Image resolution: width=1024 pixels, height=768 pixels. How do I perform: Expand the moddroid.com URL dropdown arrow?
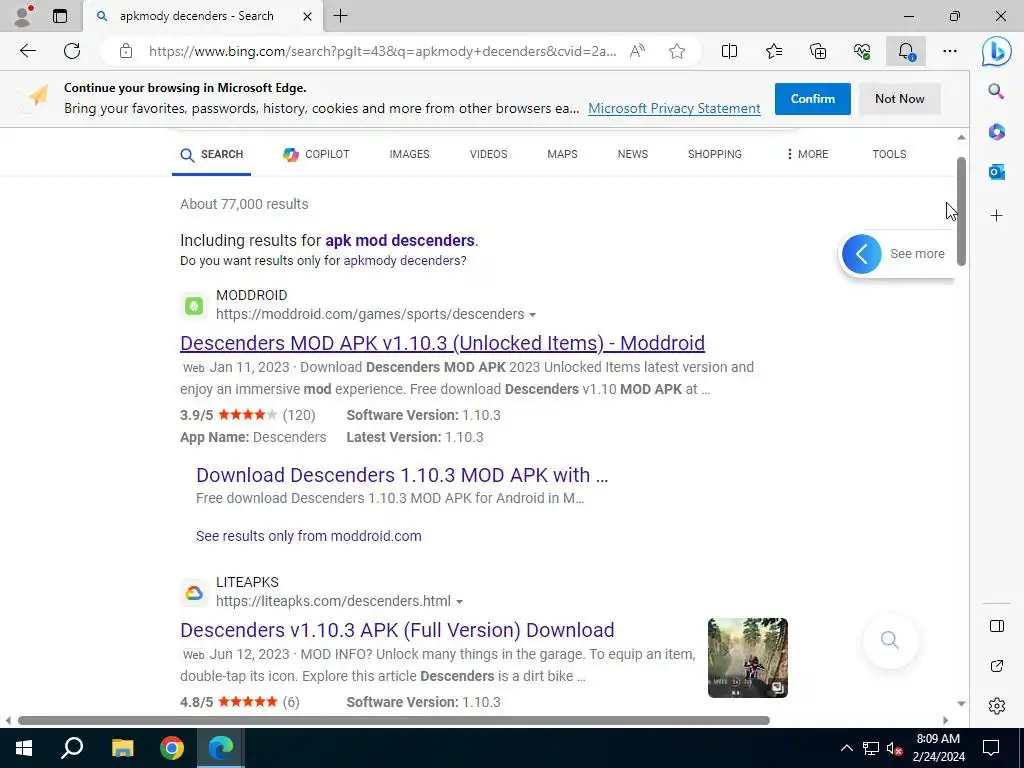point(532,315)
